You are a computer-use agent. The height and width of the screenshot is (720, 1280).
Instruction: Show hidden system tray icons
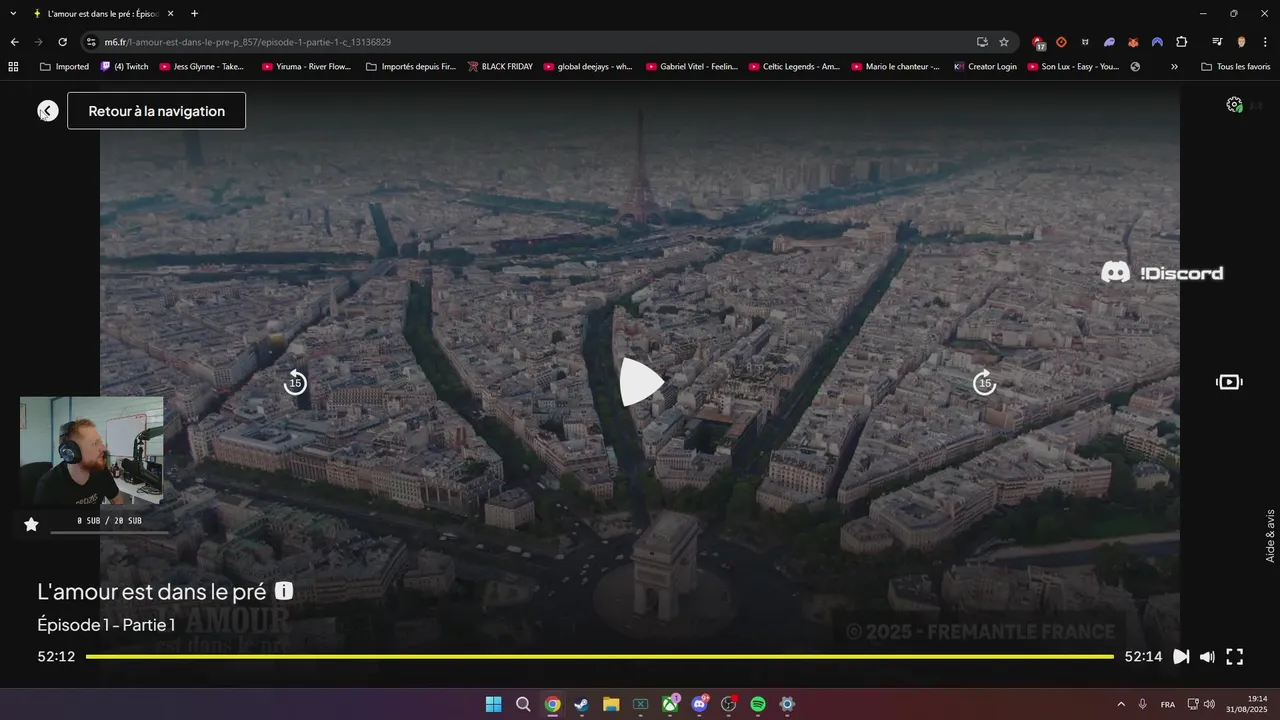coord(1121,704)
